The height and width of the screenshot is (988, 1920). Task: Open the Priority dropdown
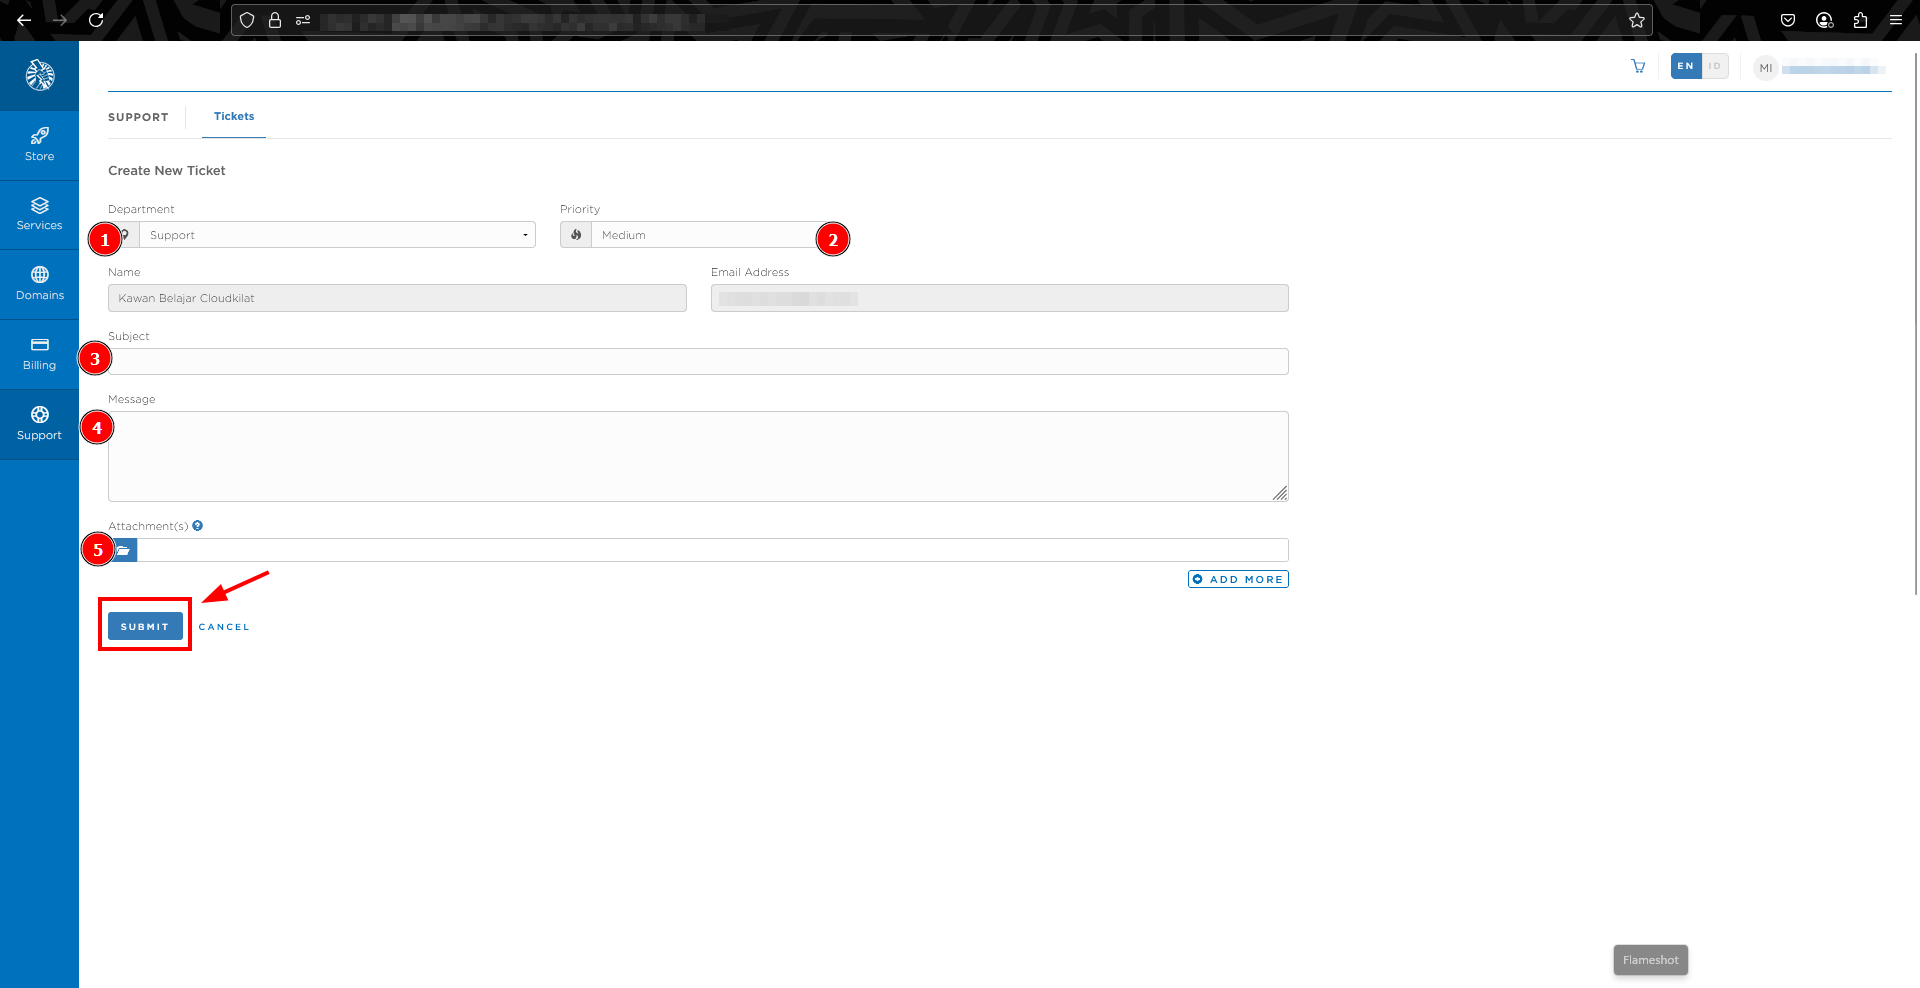coord(705,235)
